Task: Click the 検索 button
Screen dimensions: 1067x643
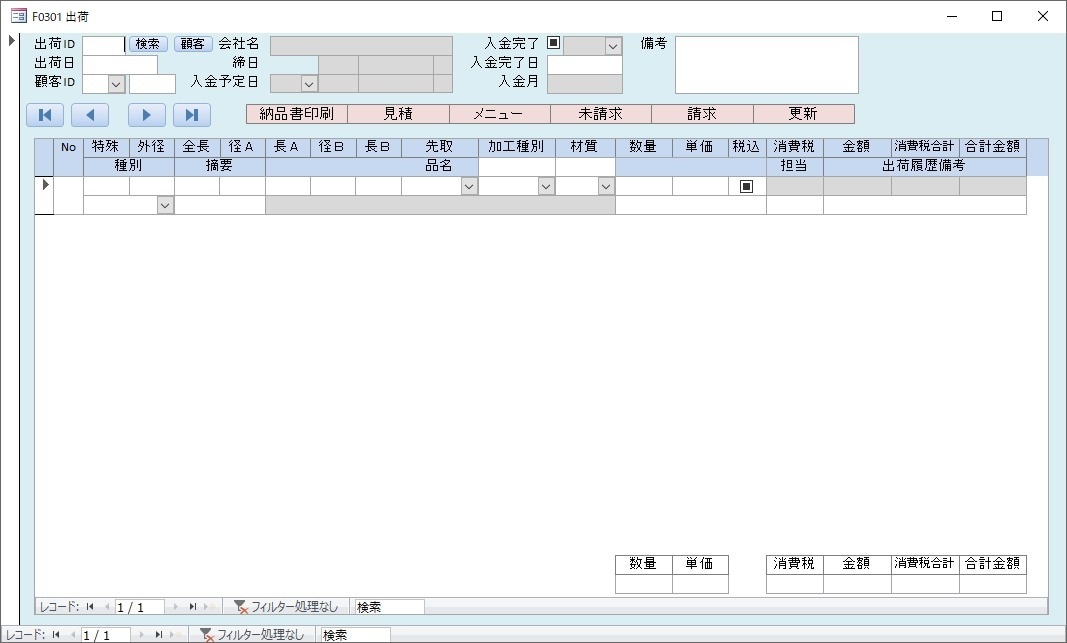Action: tap(148, 44)
